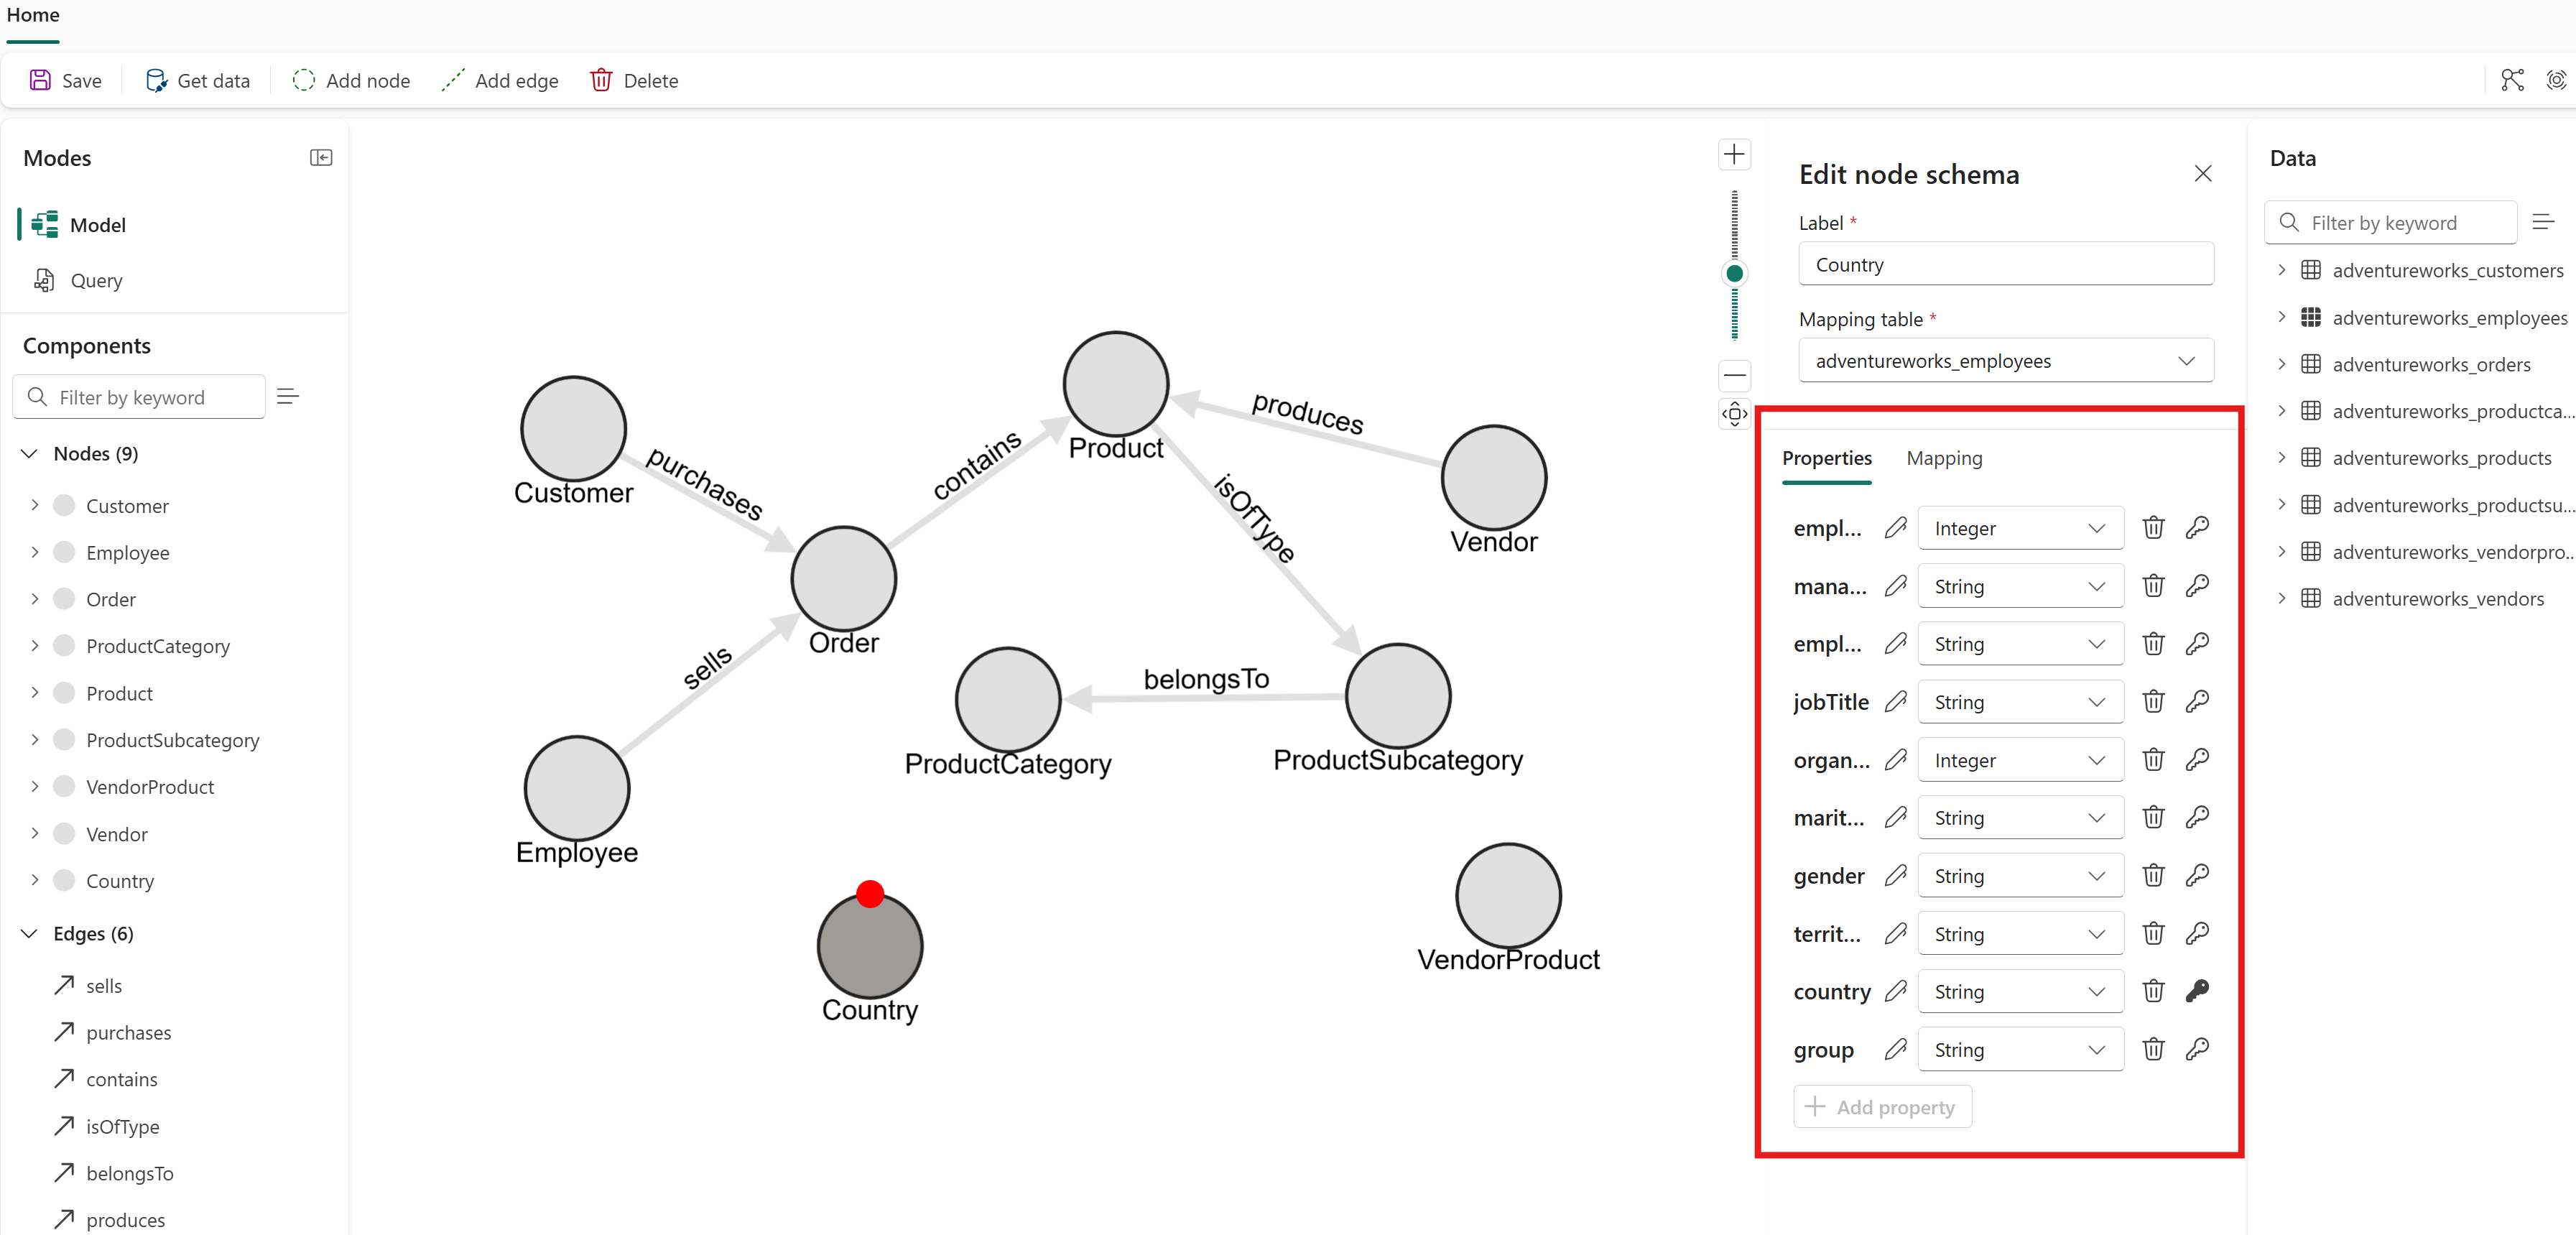Click the Add property button
2576x1235 pixels.
1882,1107
